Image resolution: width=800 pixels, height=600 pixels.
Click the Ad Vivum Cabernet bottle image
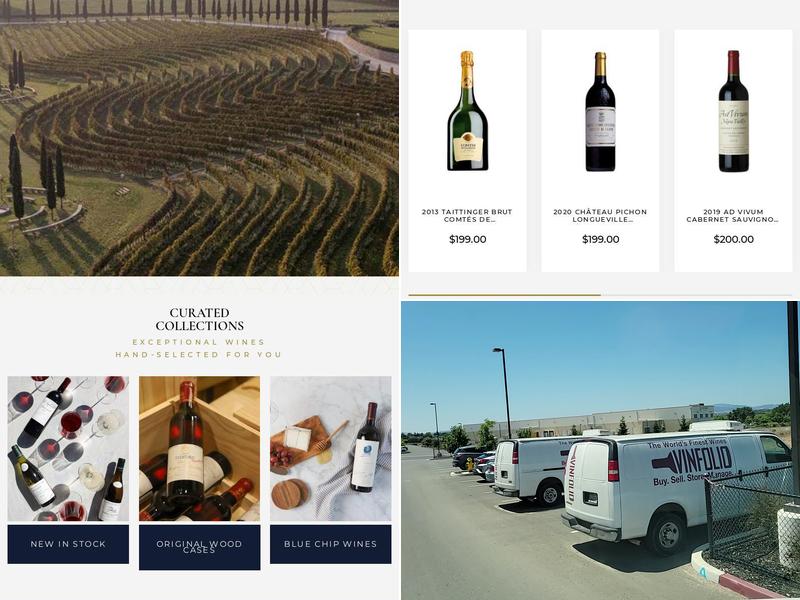[x=734, y=111]
